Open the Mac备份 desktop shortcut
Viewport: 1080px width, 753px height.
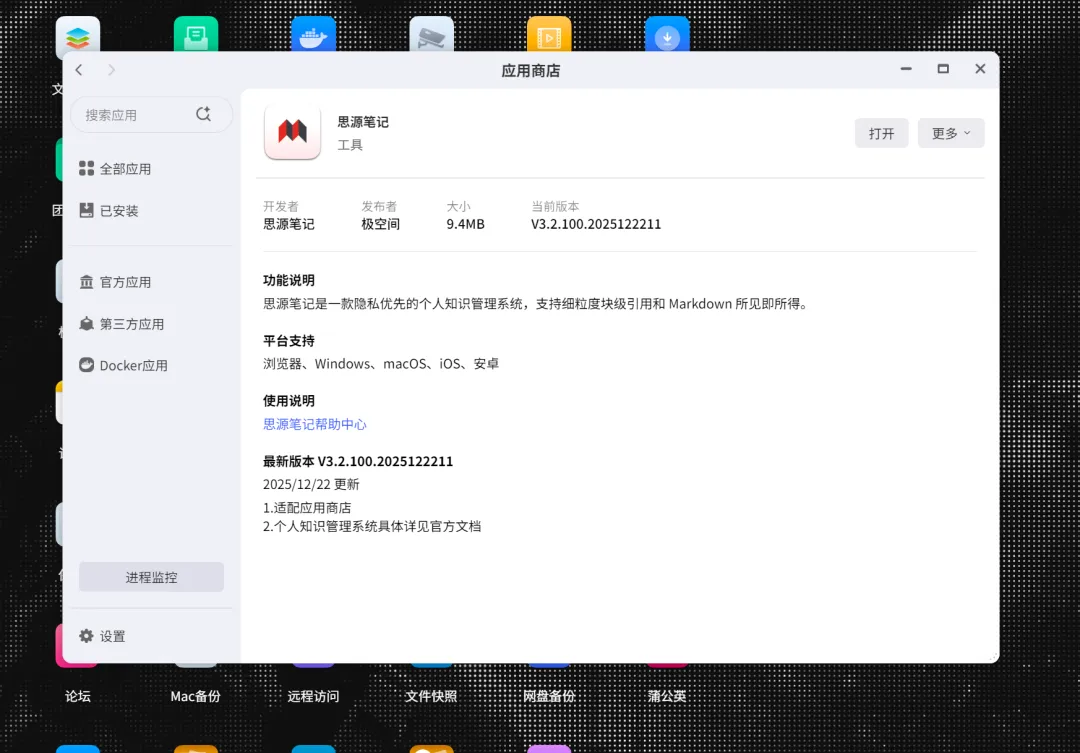pyautogui.click(x=196, y=697)
